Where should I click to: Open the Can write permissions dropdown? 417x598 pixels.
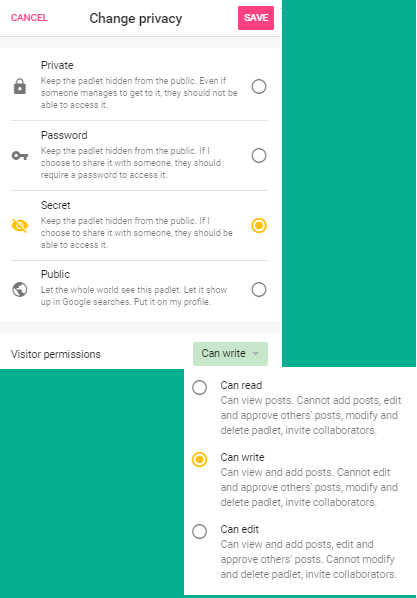(230, 354)
